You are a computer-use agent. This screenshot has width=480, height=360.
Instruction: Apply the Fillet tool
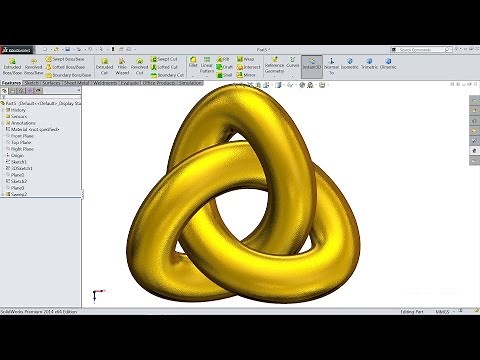tap(193, 62)
